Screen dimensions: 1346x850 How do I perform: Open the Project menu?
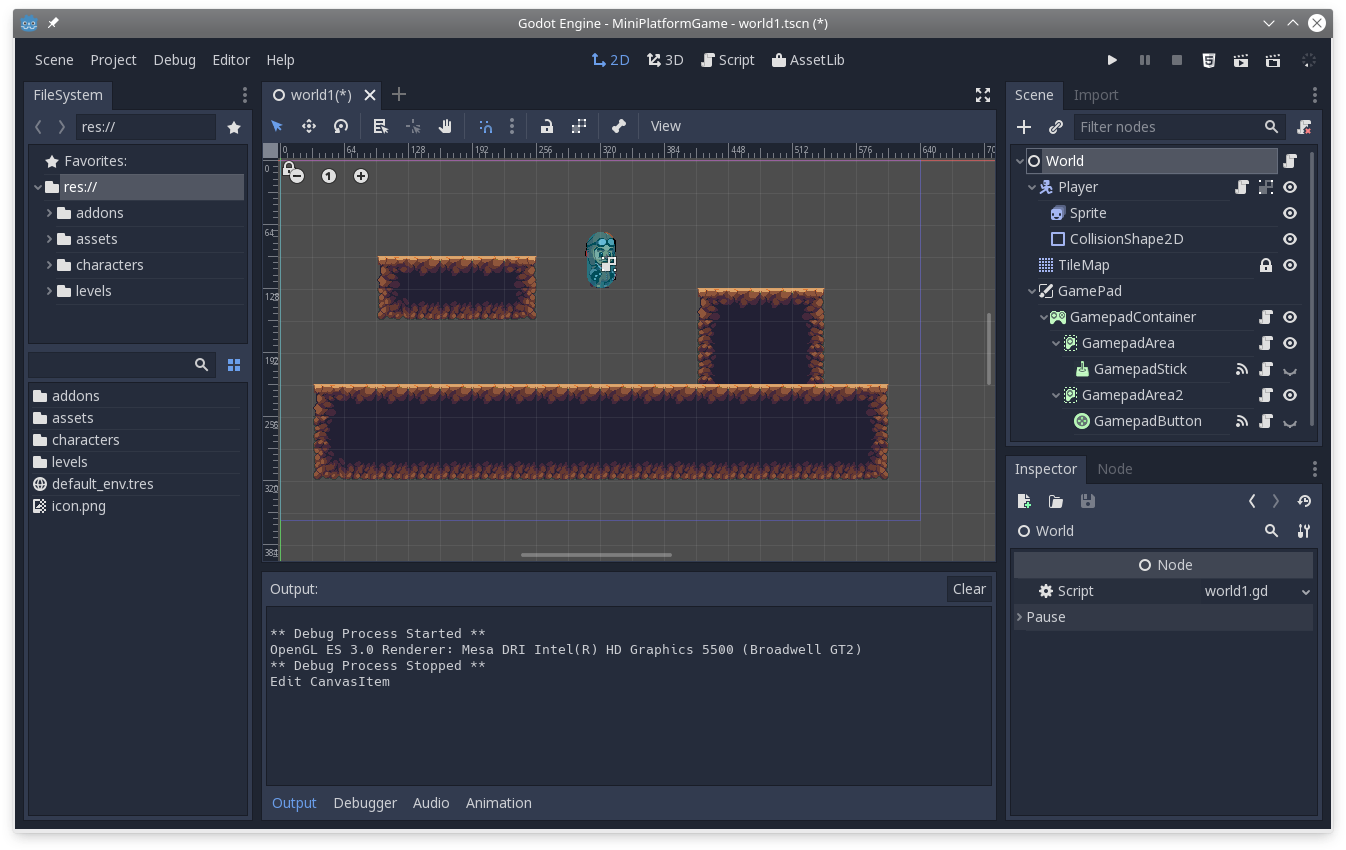(x=113, y=60)
